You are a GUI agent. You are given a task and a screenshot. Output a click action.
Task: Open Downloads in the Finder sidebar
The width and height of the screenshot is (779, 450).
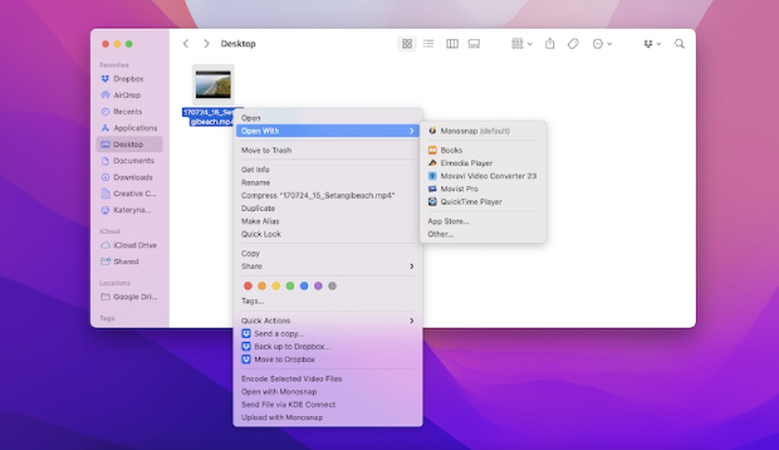coord(132,177)
